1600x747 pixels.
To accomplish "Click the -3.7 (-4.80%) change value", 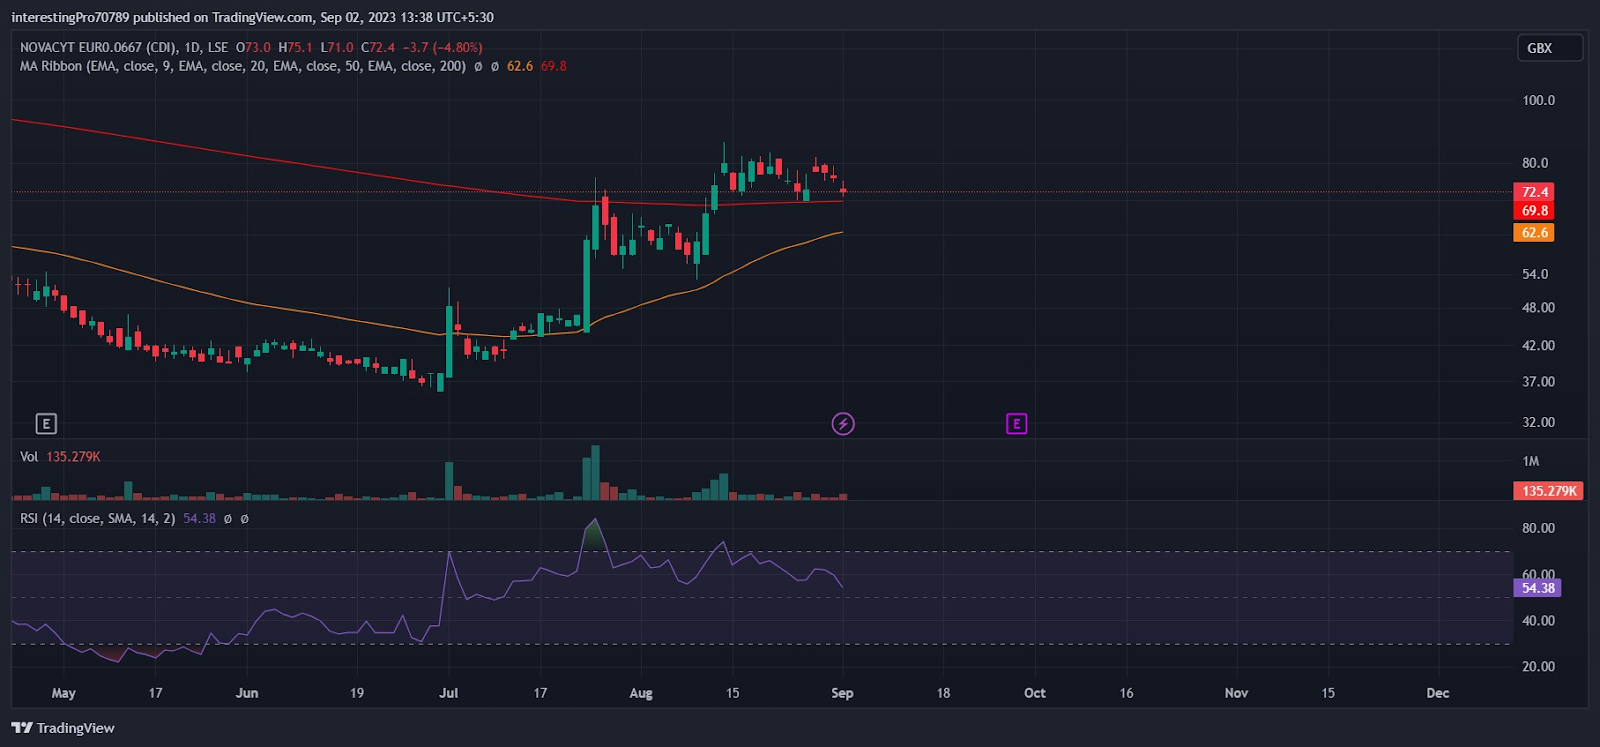I will (442, 47).
